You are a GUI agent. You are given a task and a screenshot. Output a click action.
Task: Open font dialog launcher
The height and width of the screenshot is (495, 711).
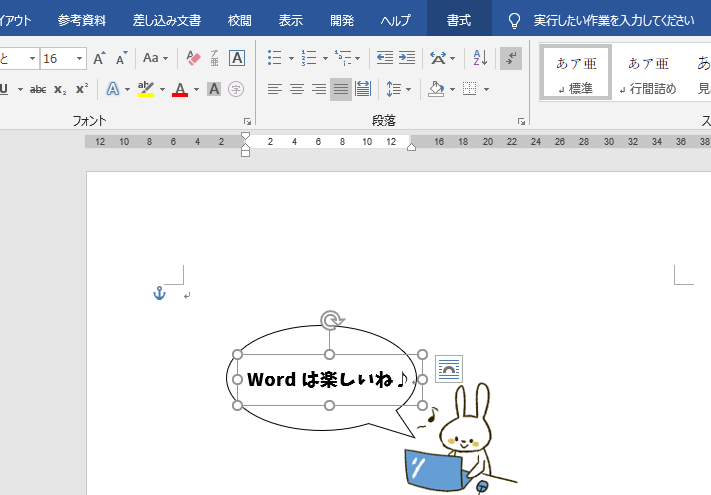click(247, 121)
